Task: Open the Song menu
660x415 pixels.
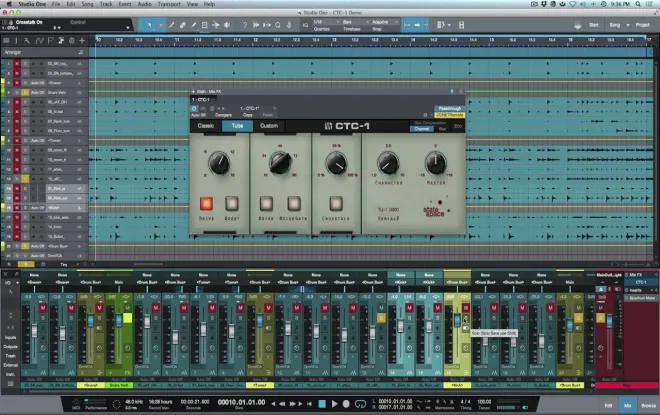Action: [87, 4]
